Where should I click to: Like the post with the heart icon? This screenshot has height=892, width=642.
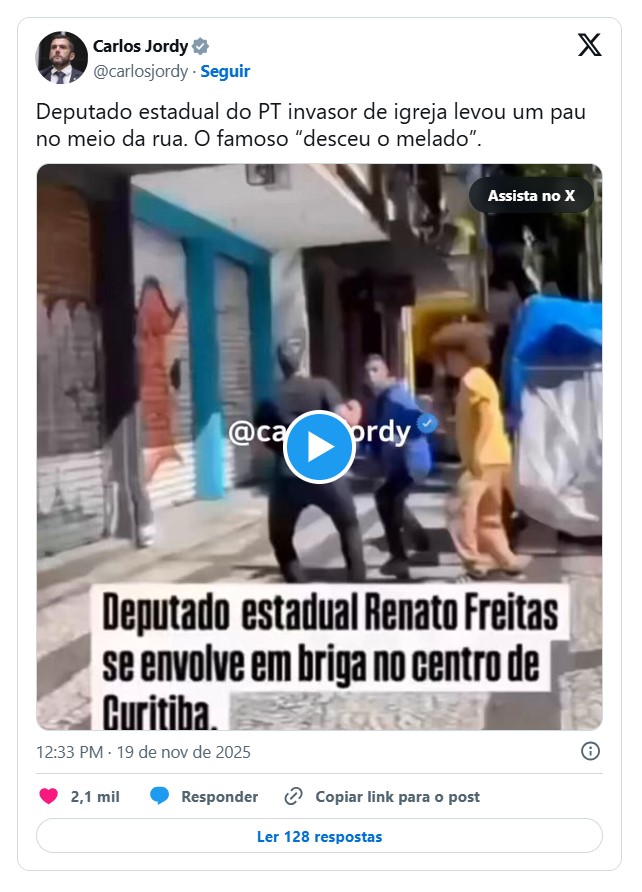coord(48,796)
